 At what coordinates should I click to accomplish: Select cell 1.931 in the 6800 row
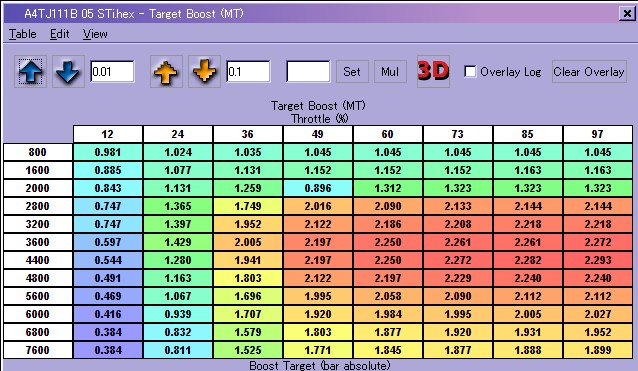coord(528,332)
